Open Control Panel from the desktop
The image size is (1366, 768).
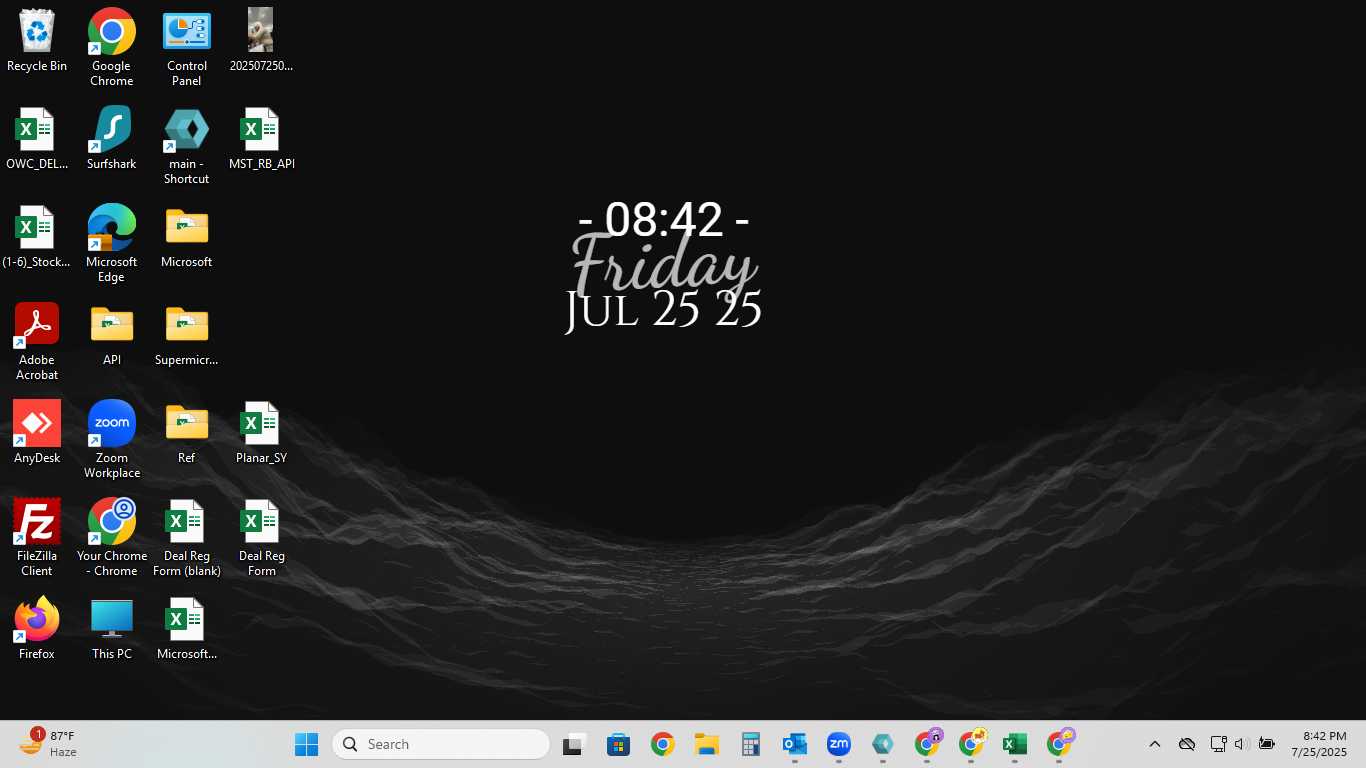coord(187,47)
